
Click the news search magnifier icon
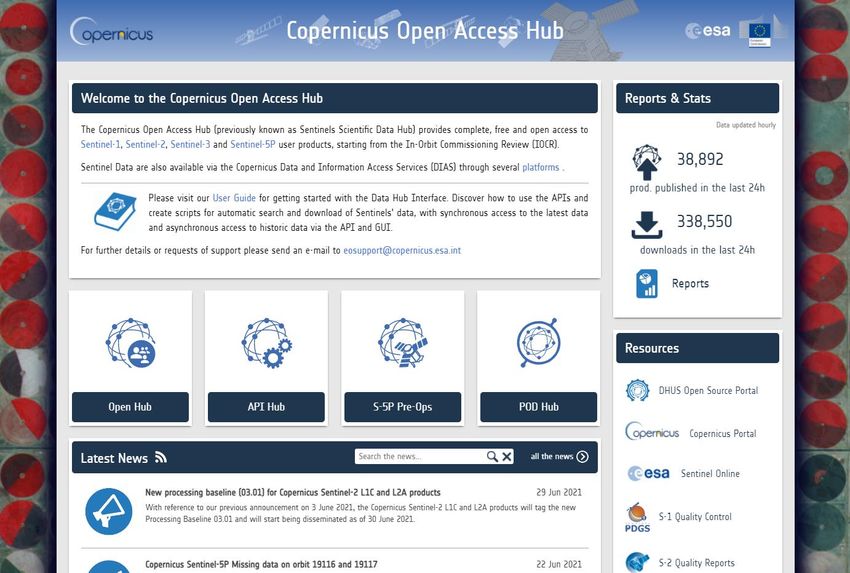(x=492, y=456)
